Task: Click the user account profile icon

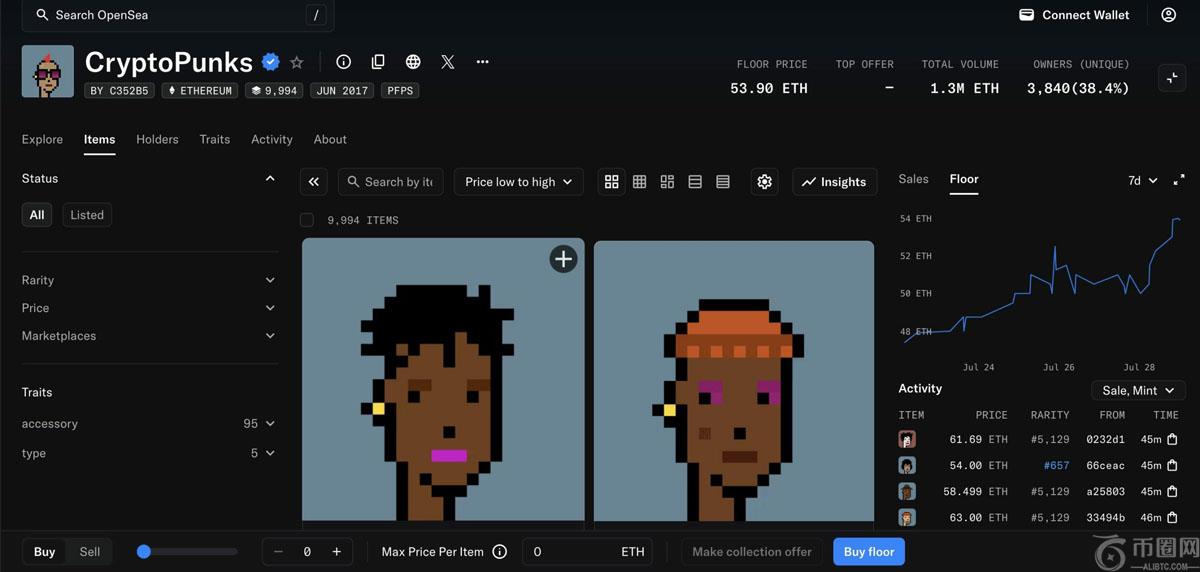Action: (x=1168, y=15)
